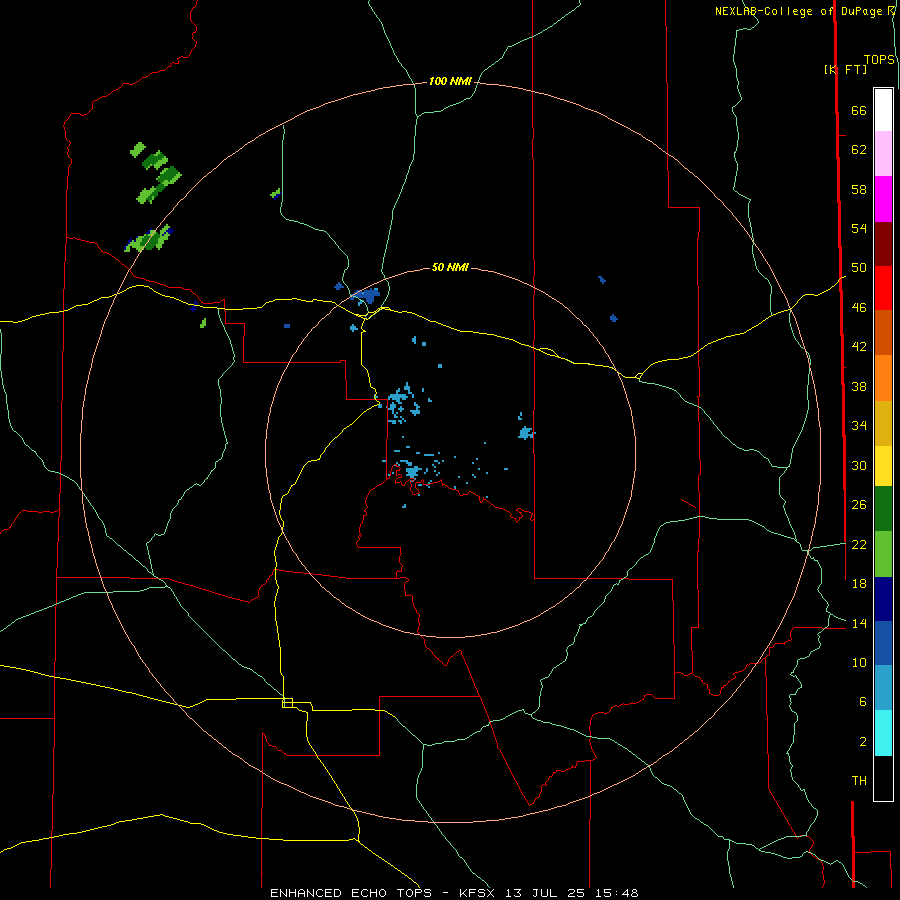Click the cyan swatch near legend bottom
900x900 pixels.
point(883,733)
